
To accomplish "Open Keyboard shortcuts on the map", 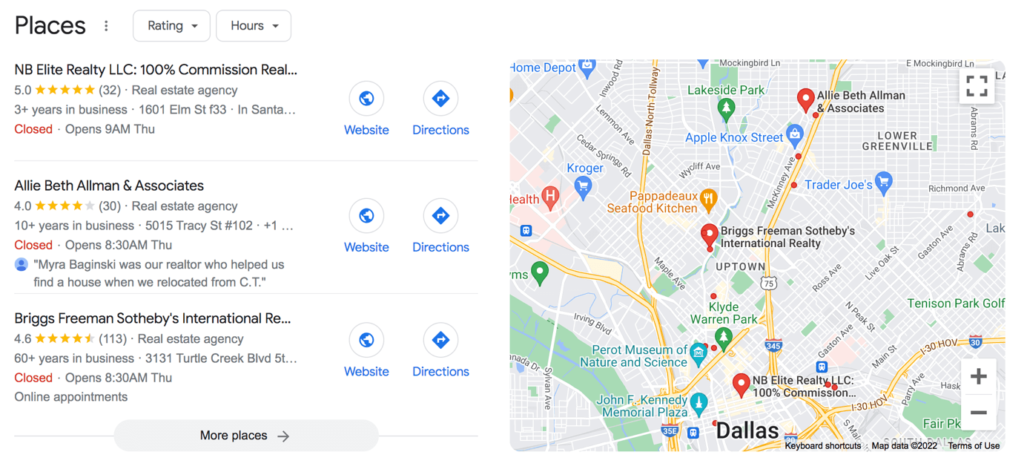I will coord(823,446).
